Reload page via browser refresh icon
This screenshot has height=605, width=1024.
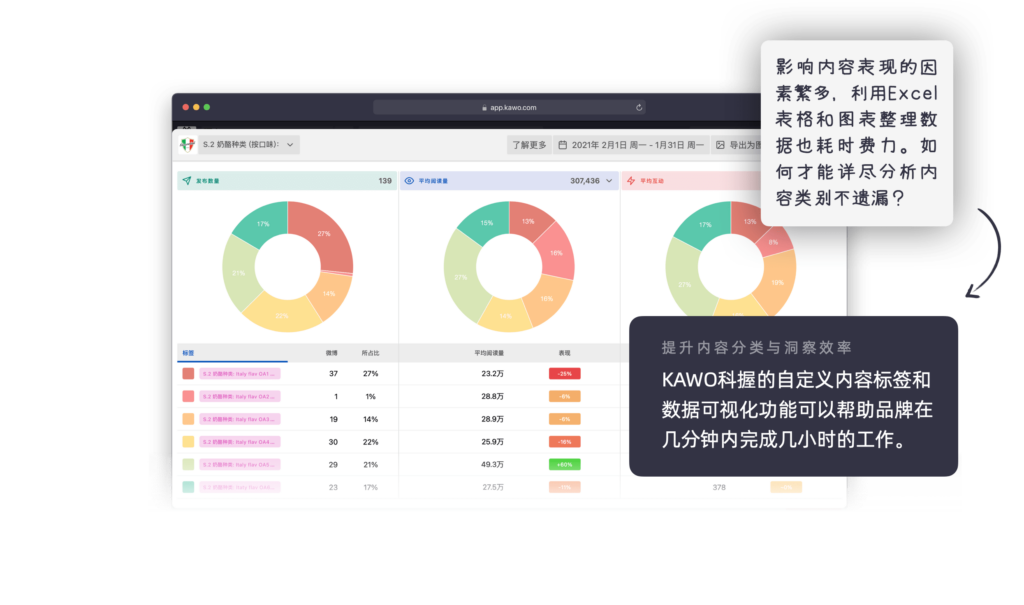(639, 107)
